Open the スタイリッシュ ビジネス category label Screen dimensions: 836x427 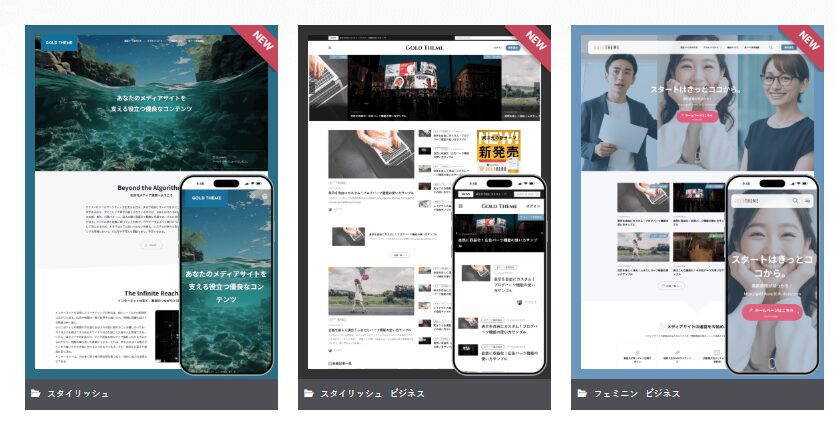pyautogui.click(x=372, y=394)
